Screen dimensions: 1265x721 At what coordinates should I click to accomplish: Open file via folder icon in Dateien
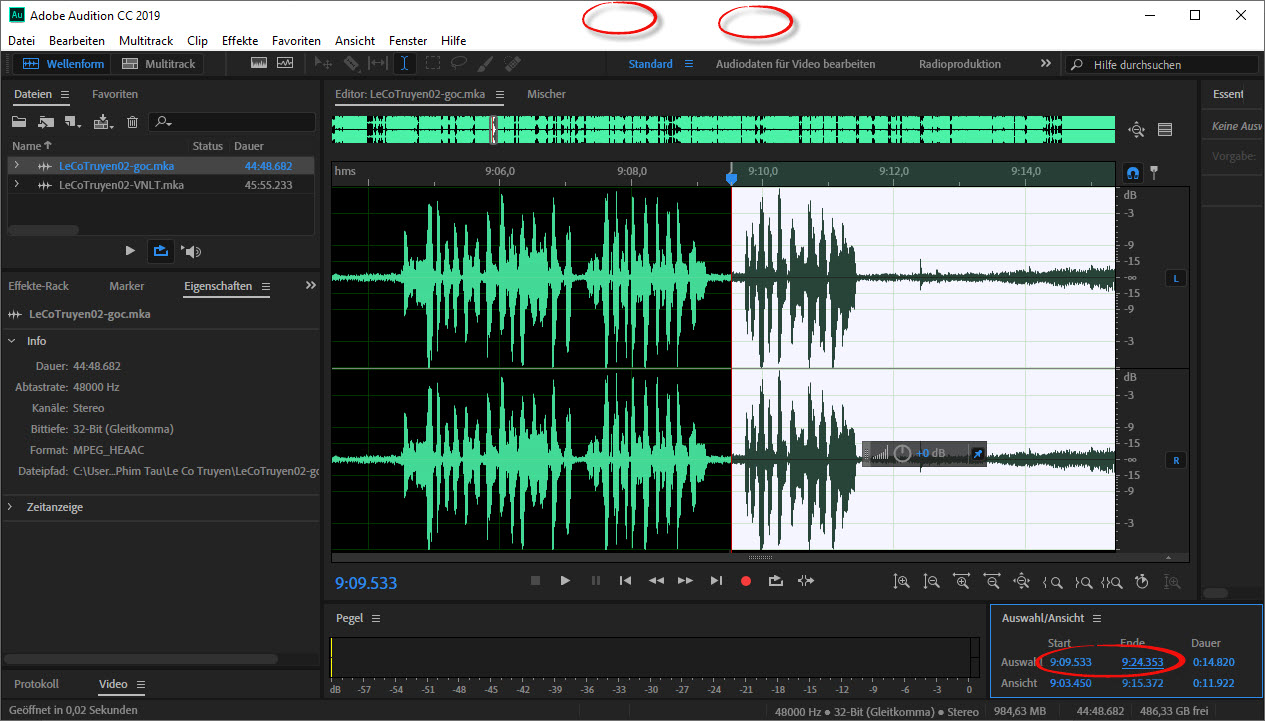[x=19, y=122]
